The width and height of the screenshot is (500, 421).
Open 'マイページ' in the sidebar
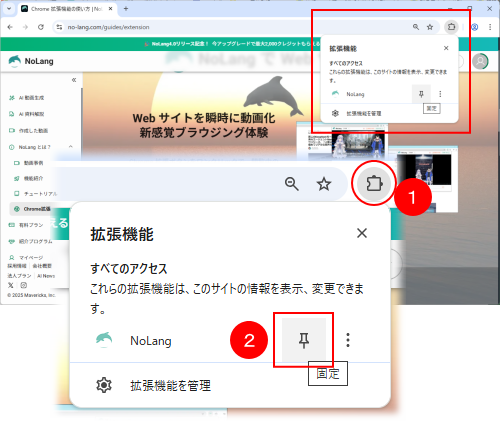pos(26,257)
